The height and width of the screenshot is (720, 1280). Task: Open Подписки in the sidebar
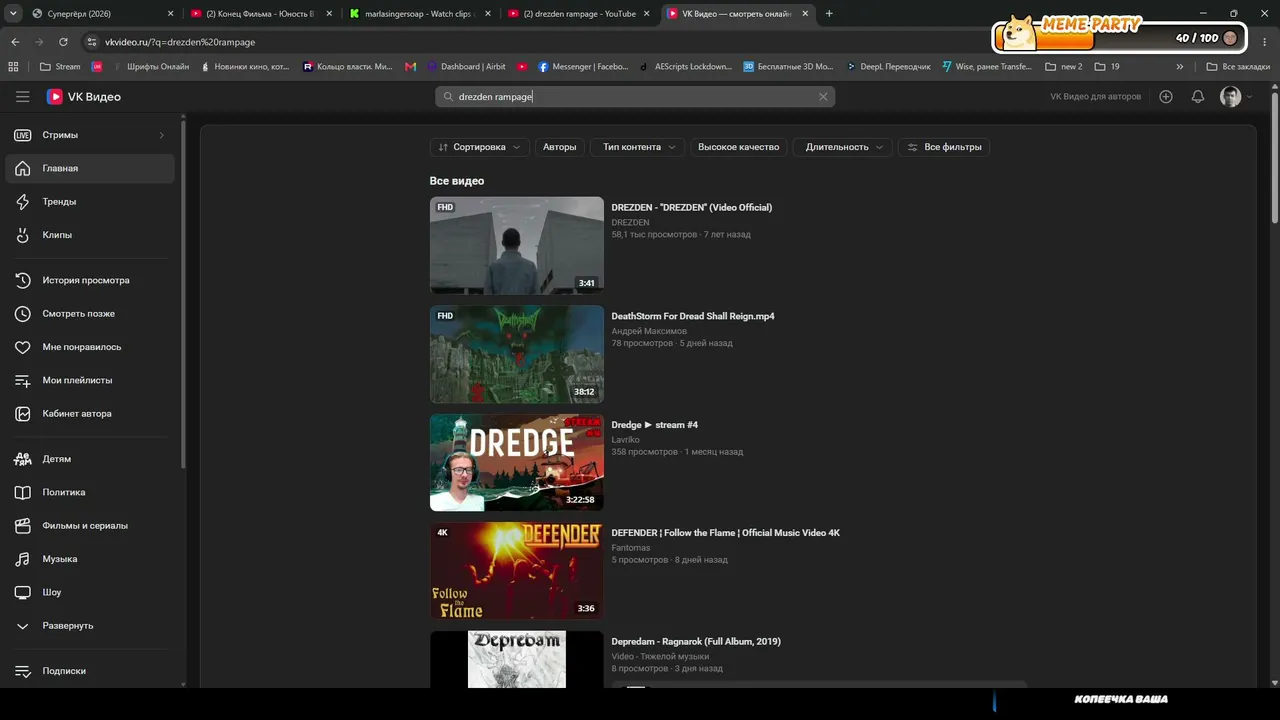pyautogui.click(x=90, y=671)
